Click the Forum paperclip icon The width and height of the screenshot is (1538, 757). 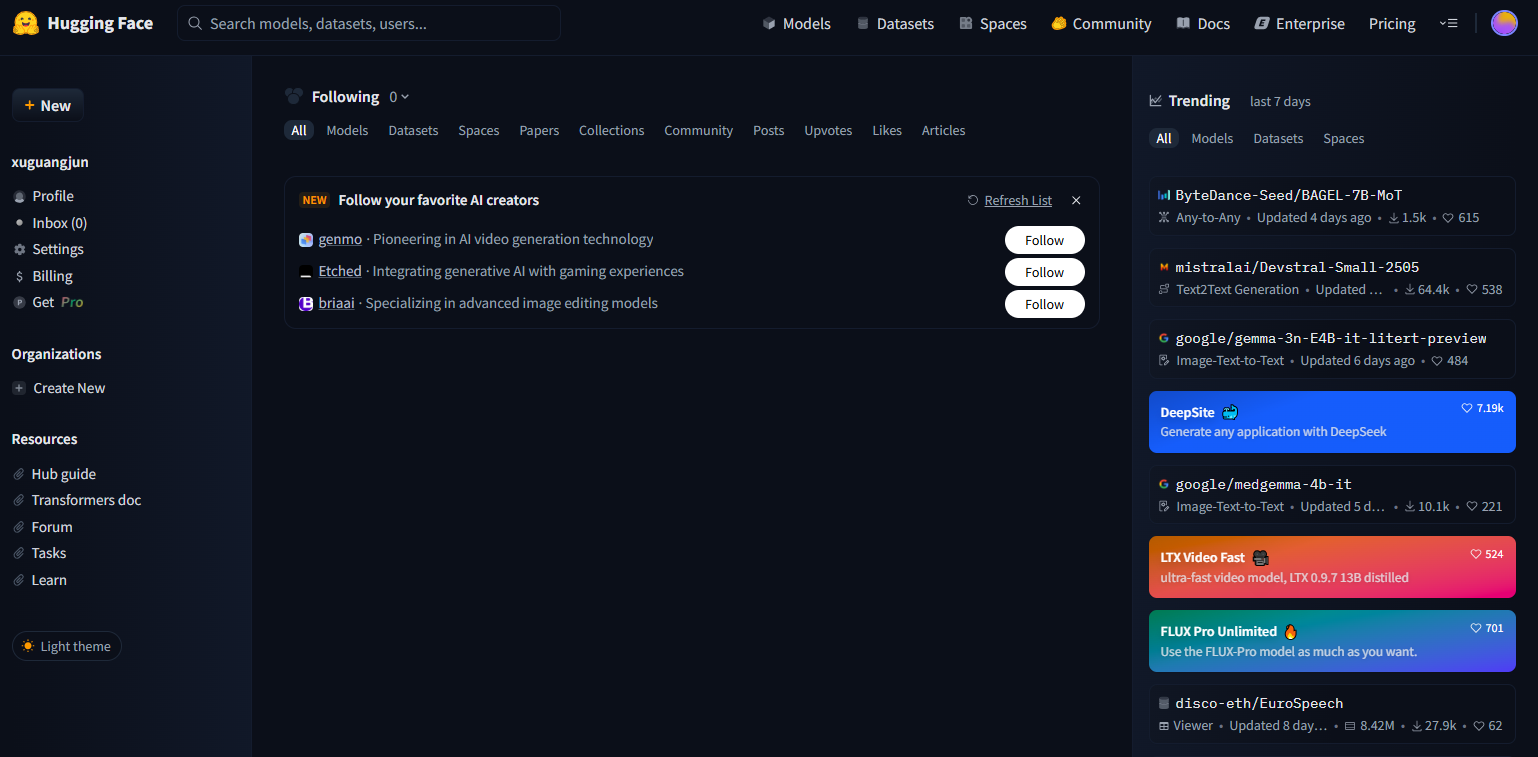click(x=19, y=527)
